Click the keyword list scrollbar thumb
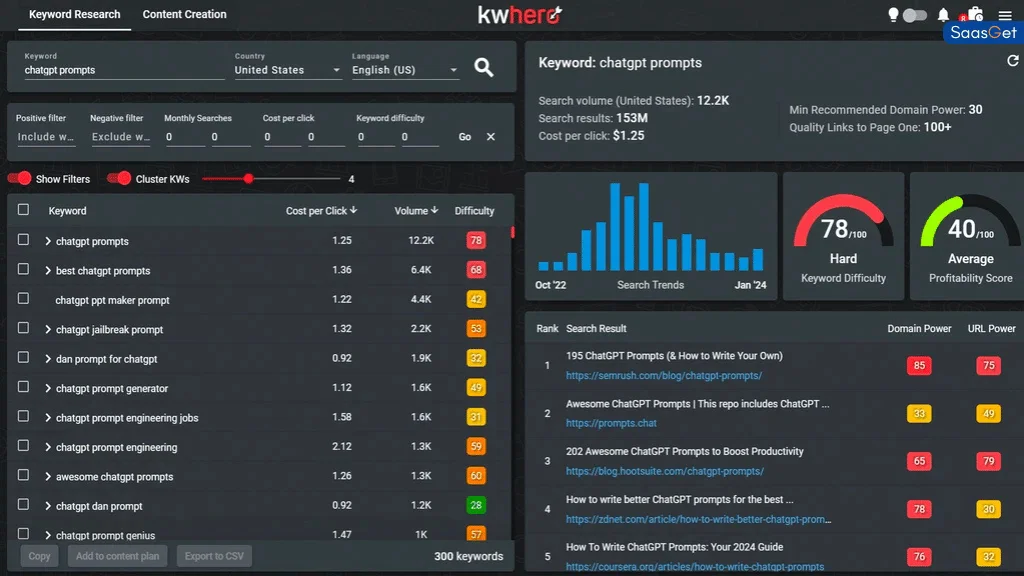The height and width of the screenshot is (576, 1024). 513,232
